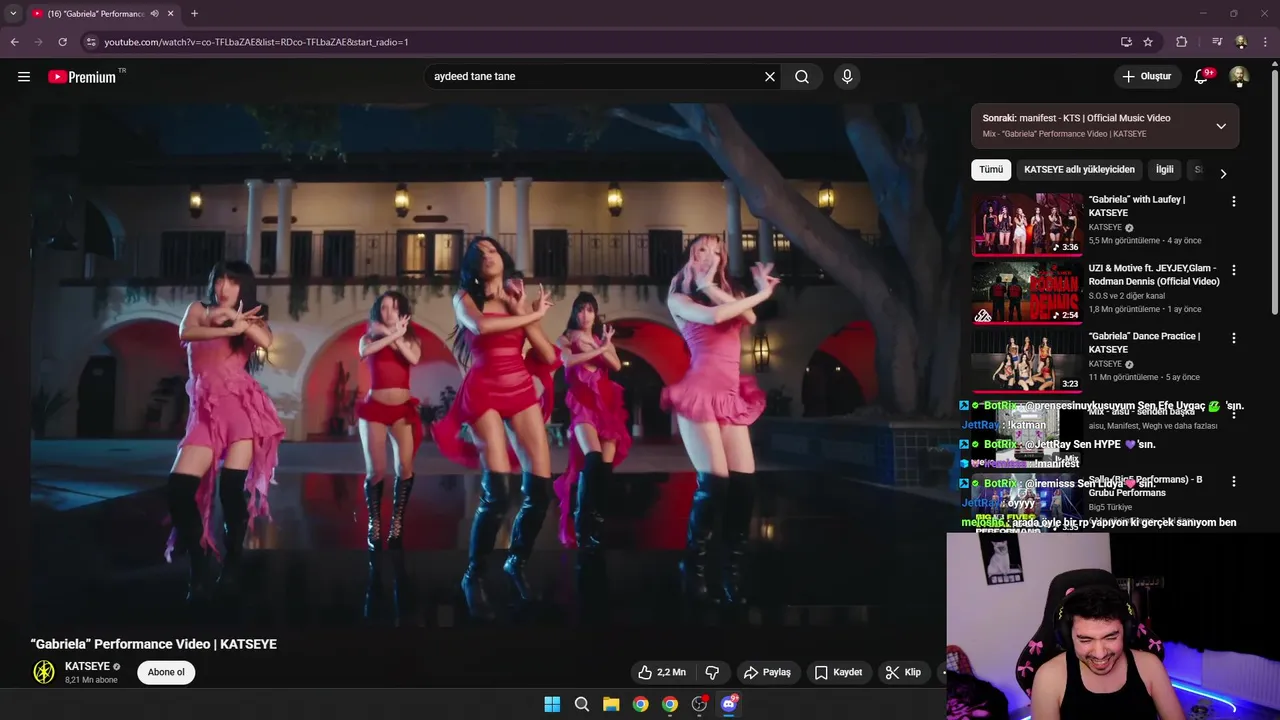1280x720 pixels.
Task: Like the video with thumbs up
Action: [x=663, y=672]
